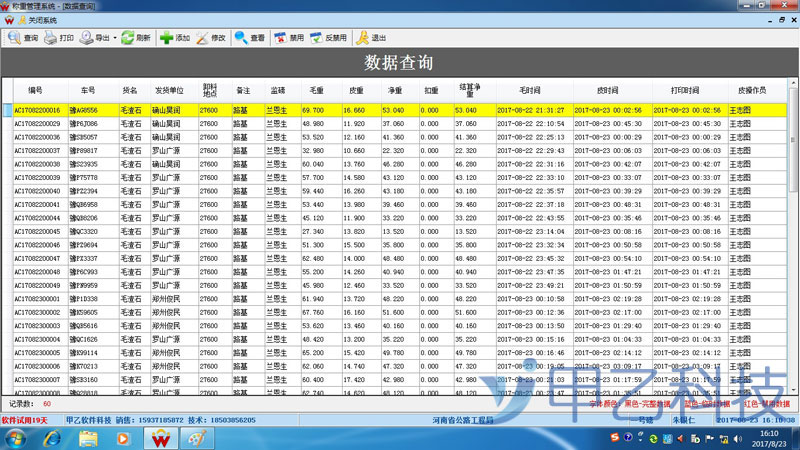Click the 刷新 (Refresh) green arrows icon
This screenshot has height=450, width=800.
(128, 38)
